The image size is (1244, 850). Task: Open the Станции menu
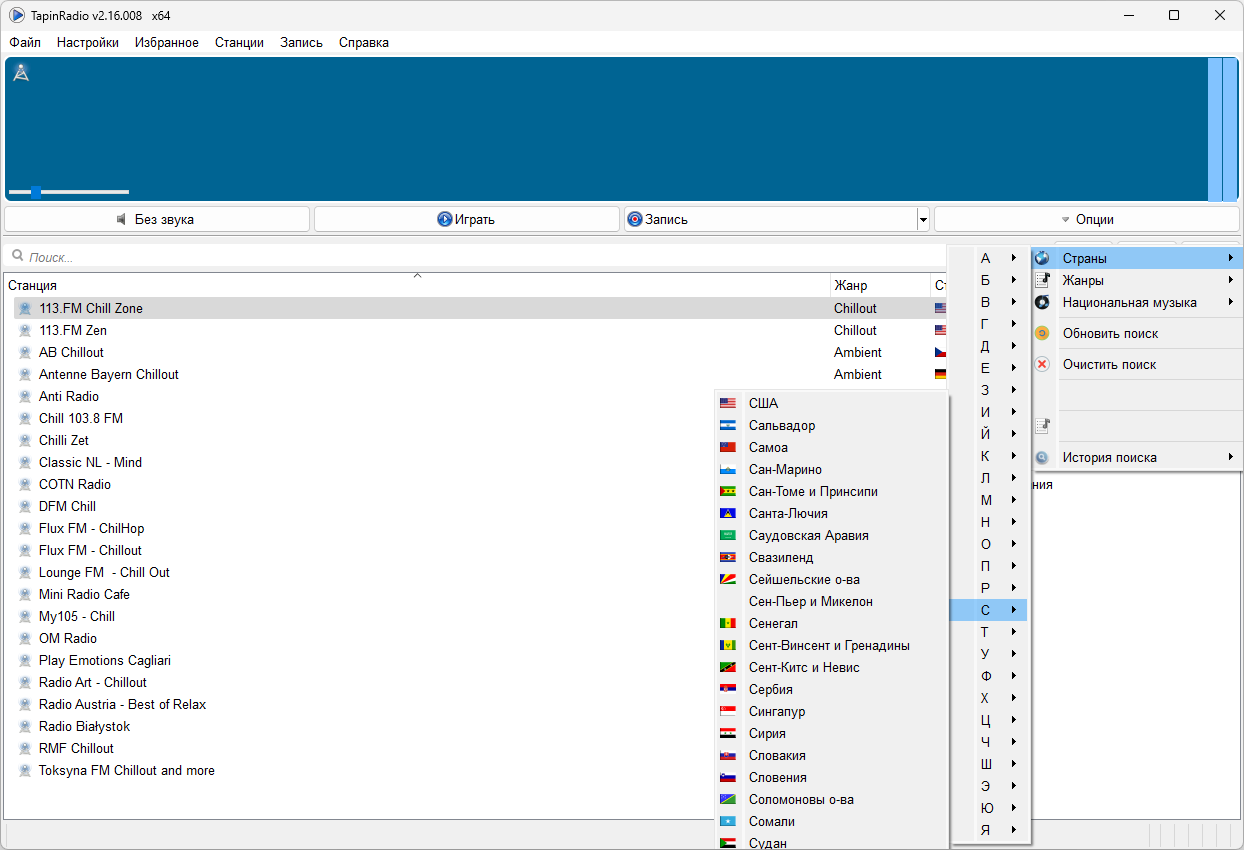pos(239,42)
